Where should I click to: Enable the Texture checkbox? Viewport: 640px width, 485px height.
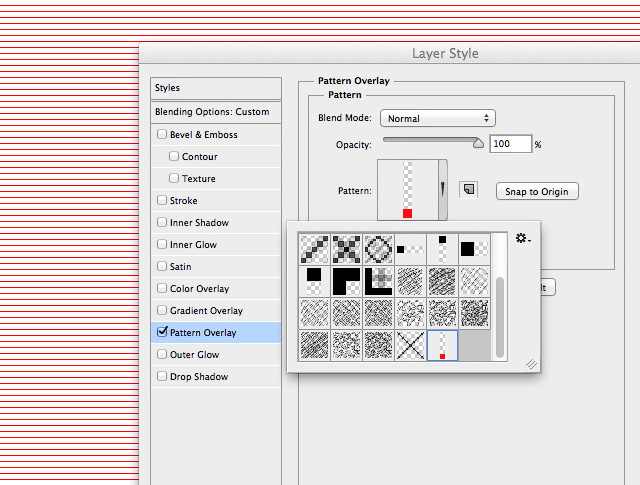(x=174, y=178)
